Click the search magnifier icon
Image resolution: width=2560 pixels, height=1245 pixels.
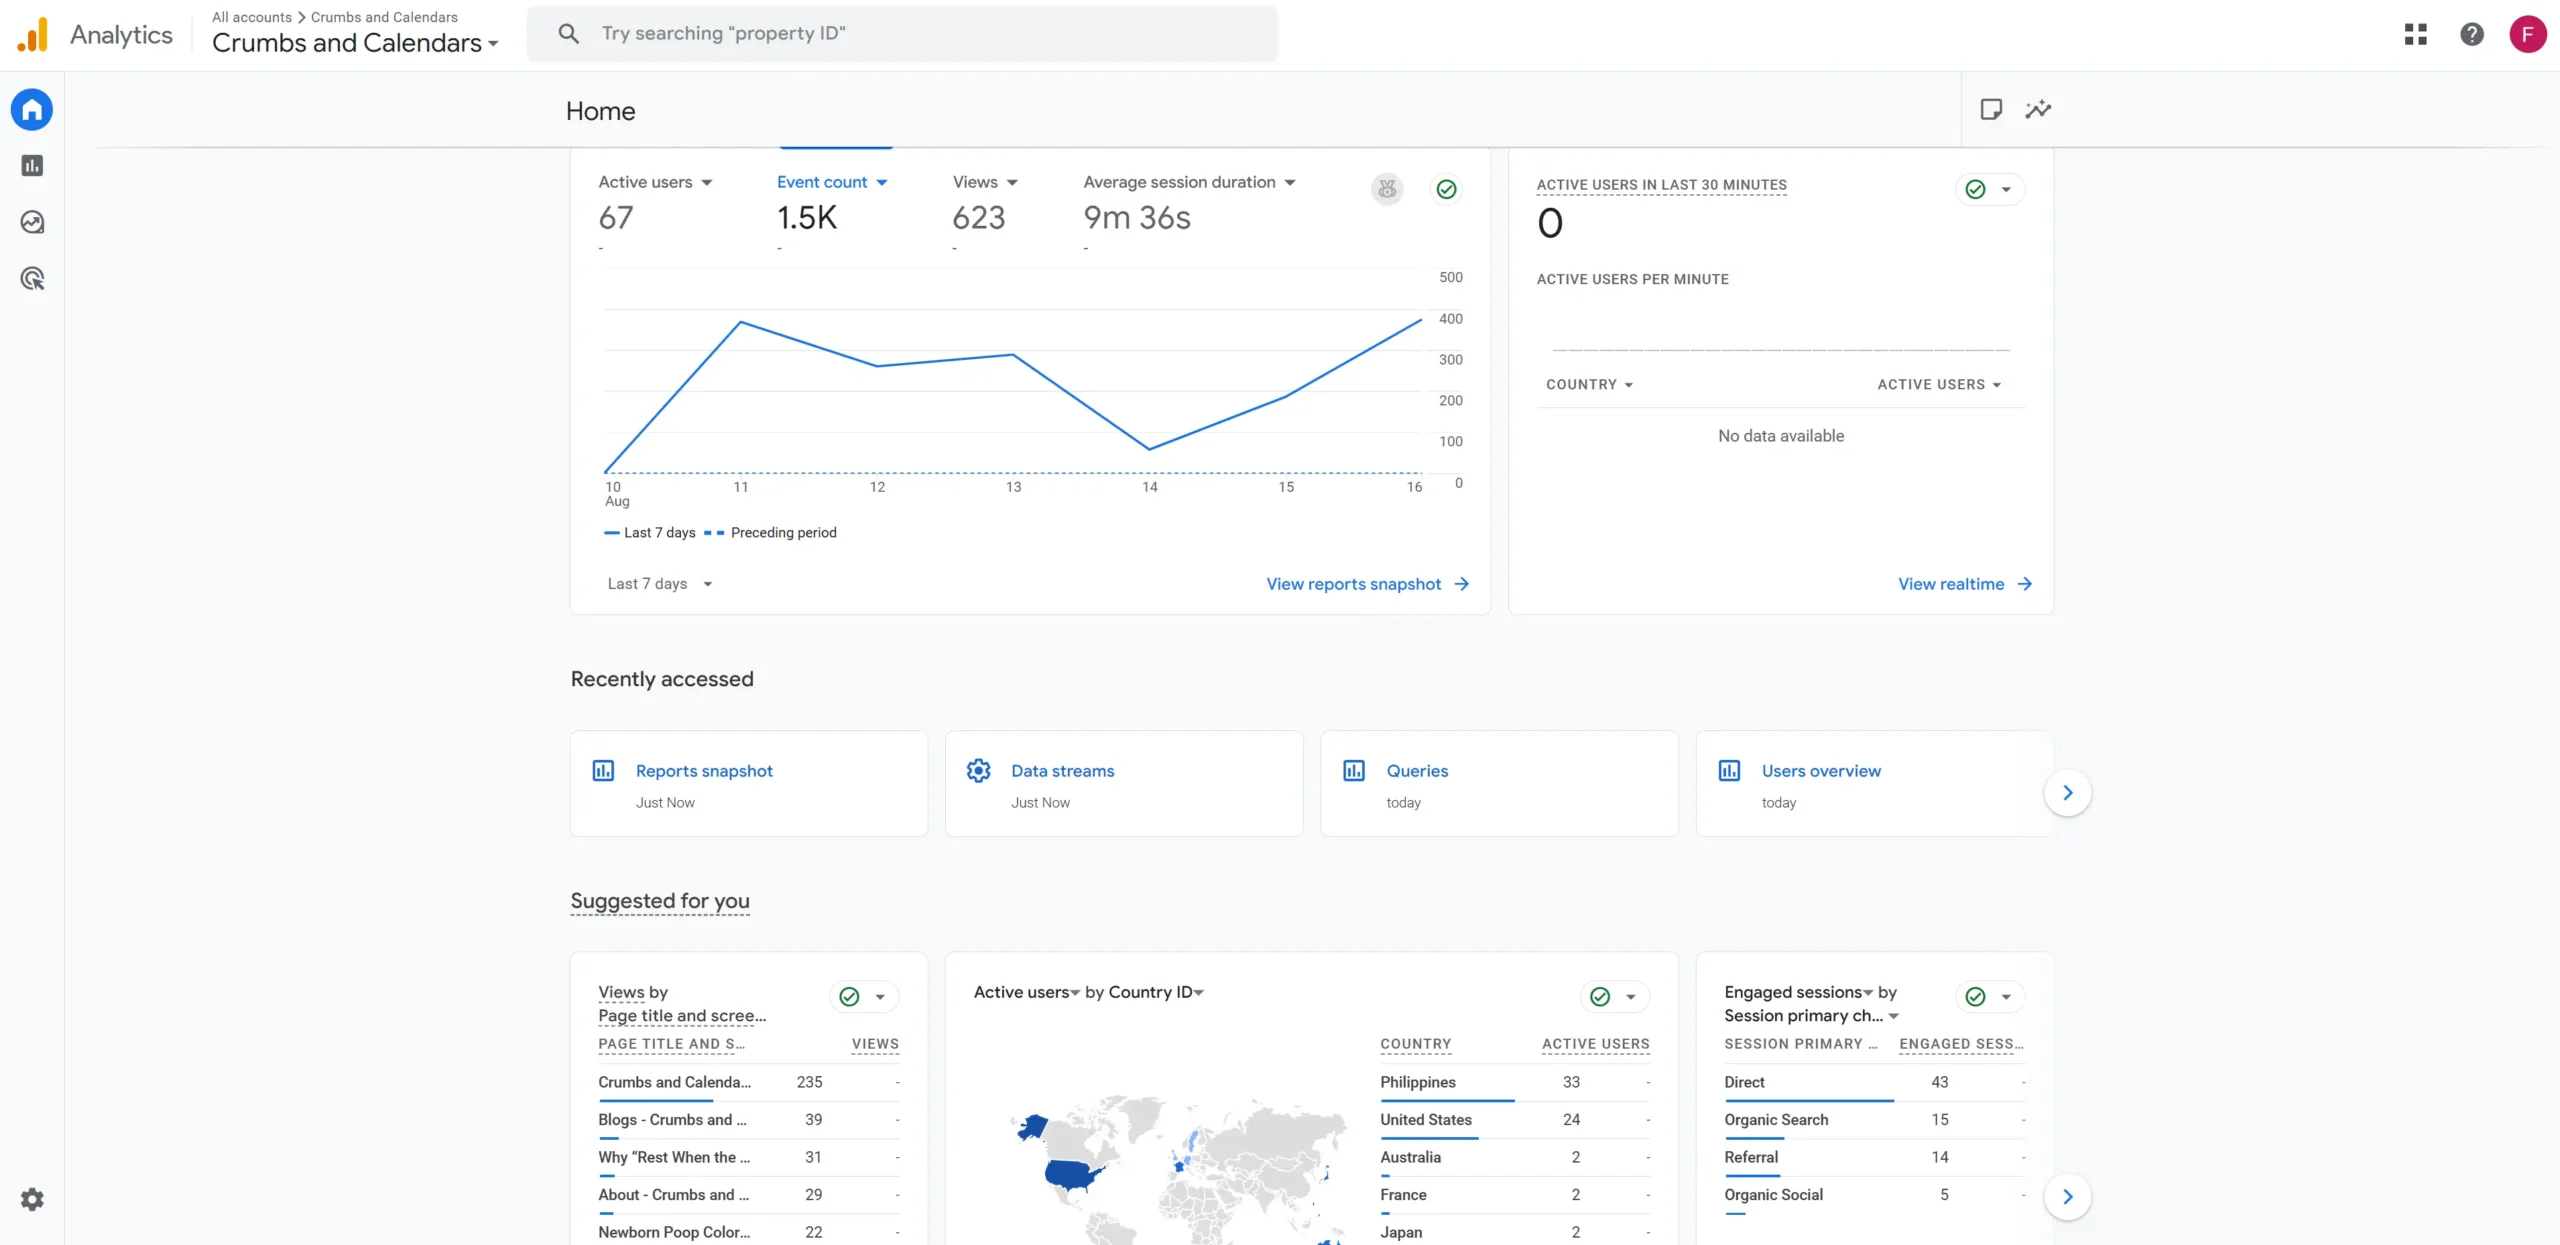(568, 34)
